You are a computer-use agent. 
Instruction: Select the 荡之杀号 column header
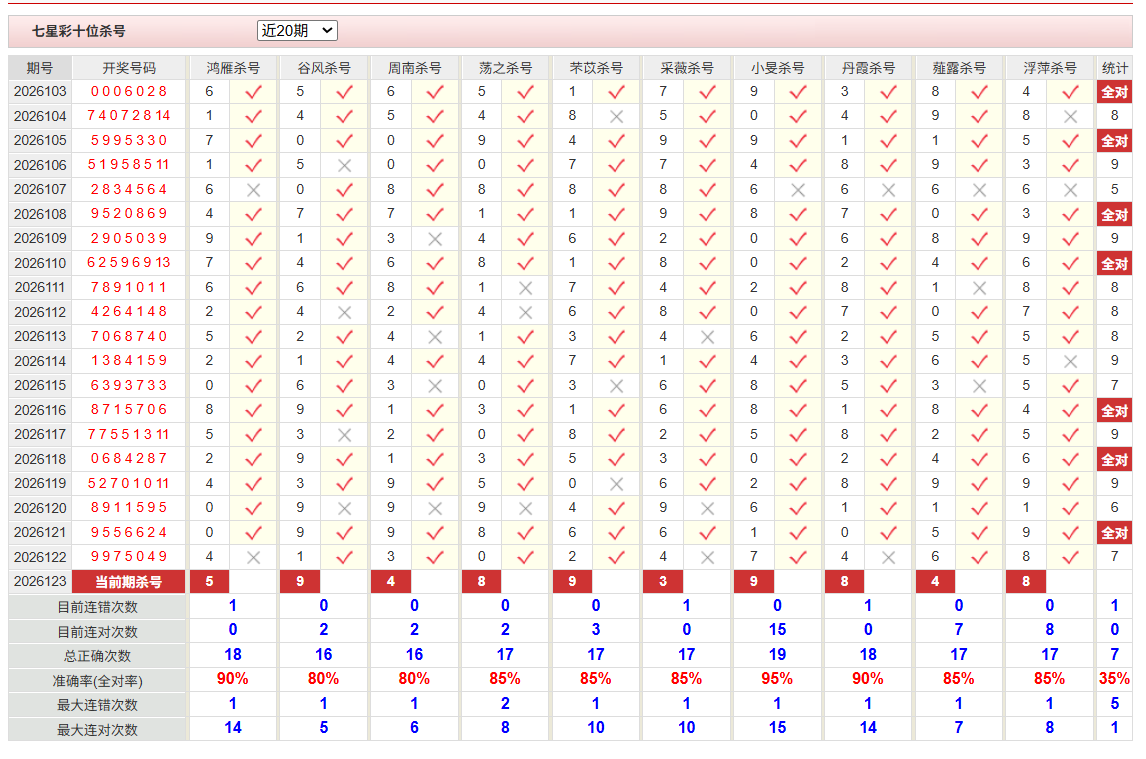[x=505, y=68]
